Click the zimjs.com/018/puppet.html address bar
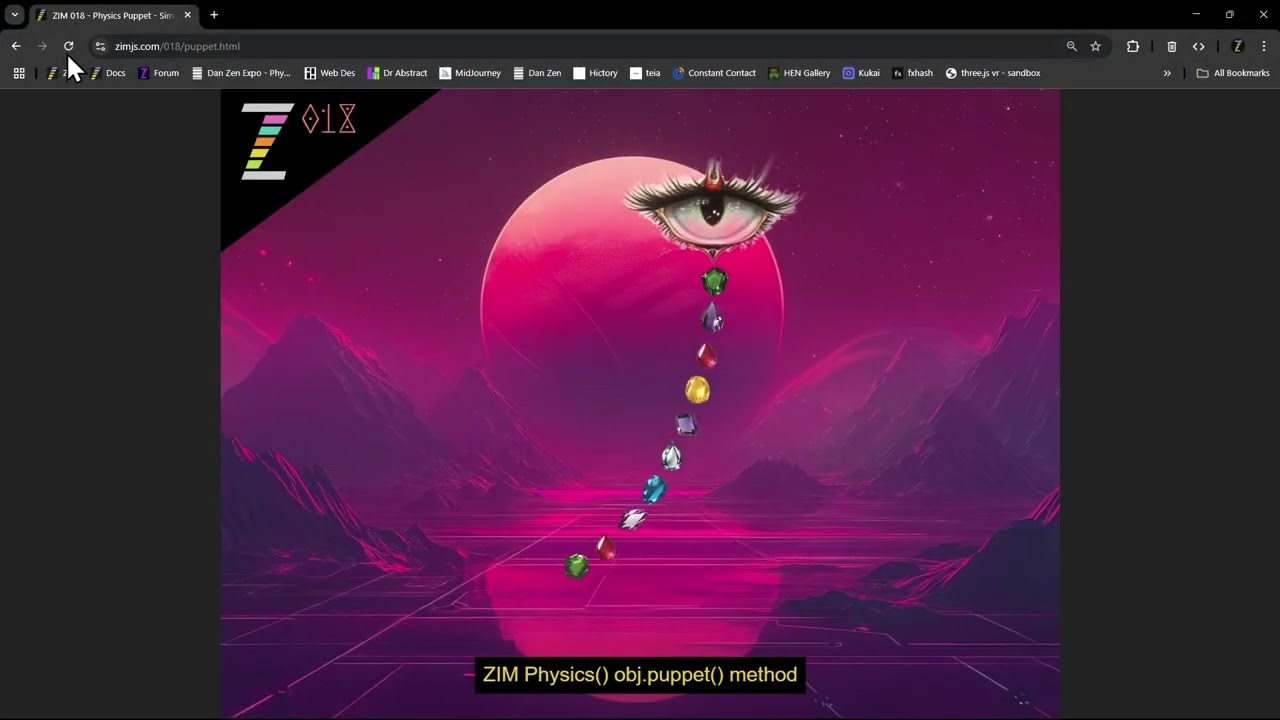The height and width of the screenshot is (720, 1280). pyautogui.click(x=177, y=46)
